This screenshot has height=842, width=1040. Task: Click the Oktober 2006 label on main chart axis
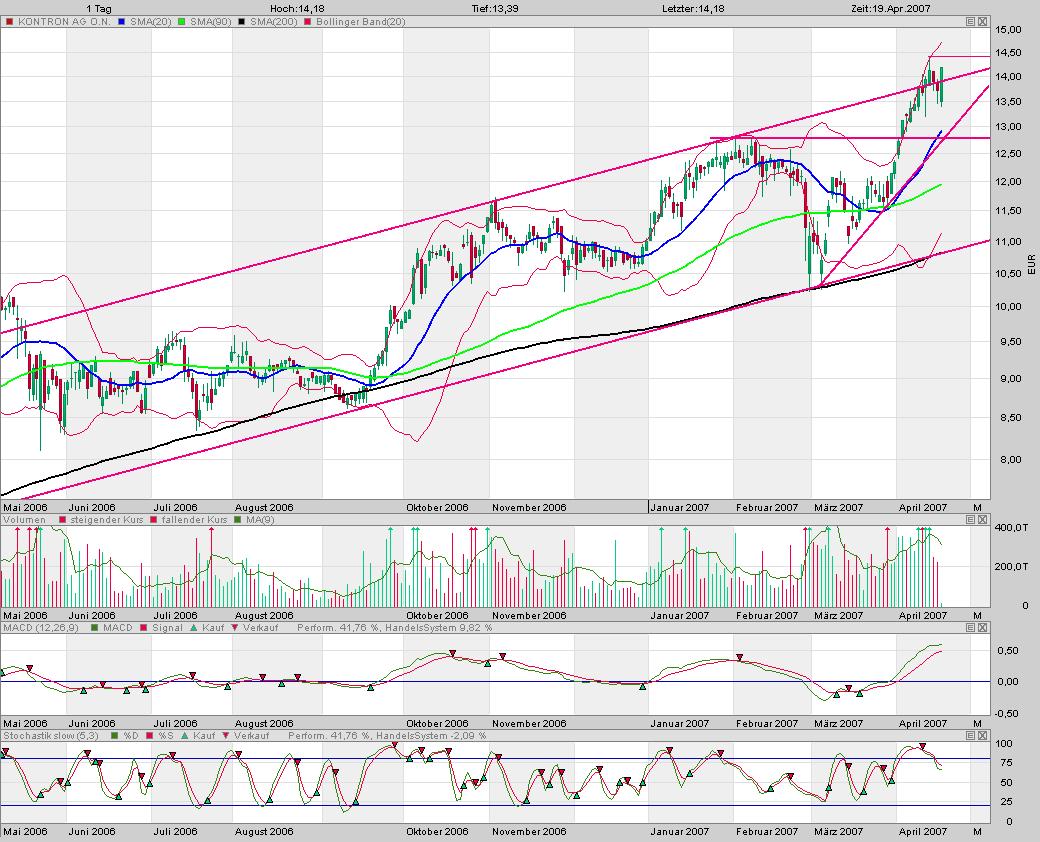(x=437, y=507)
